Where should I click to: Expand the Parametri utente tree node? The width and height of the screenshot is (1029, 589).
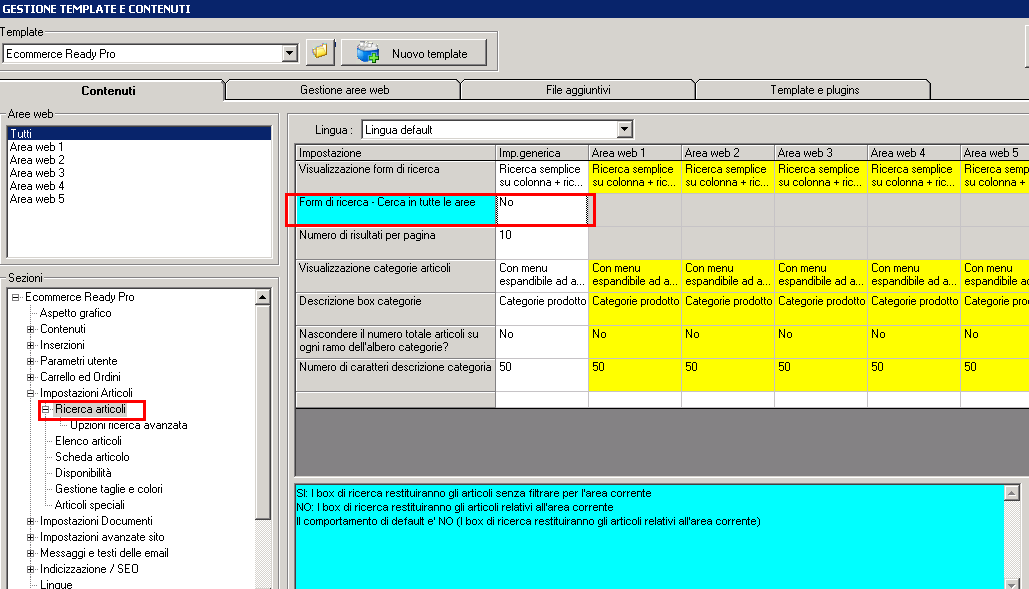click(x=30, y=361)
